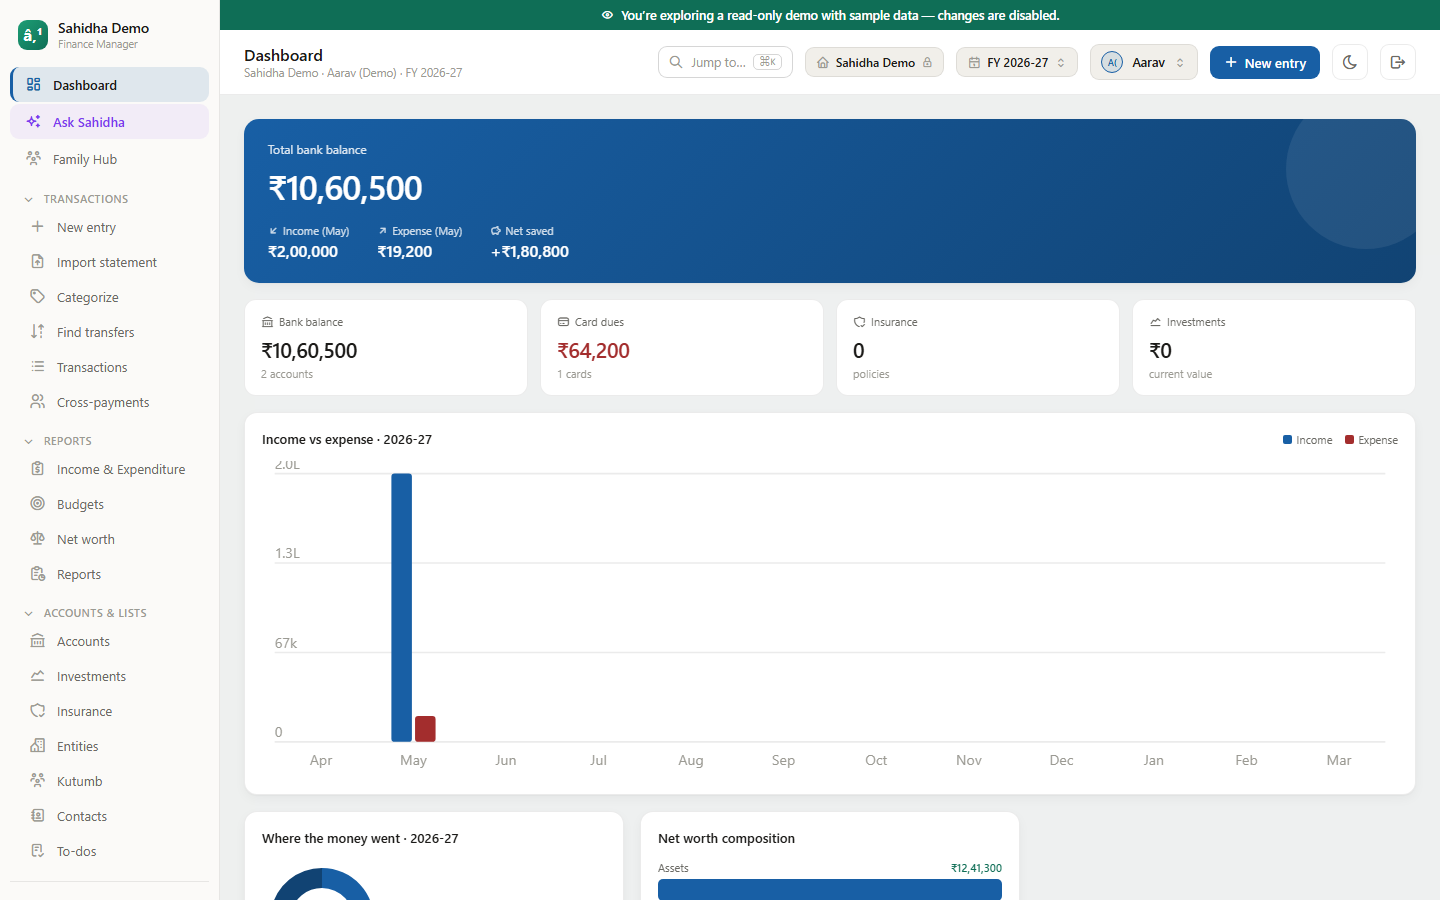Click the Assets bar in Net worth composition
This screenshot has height=900, width=1440.
pyautogui.click(x=830, y=889)
